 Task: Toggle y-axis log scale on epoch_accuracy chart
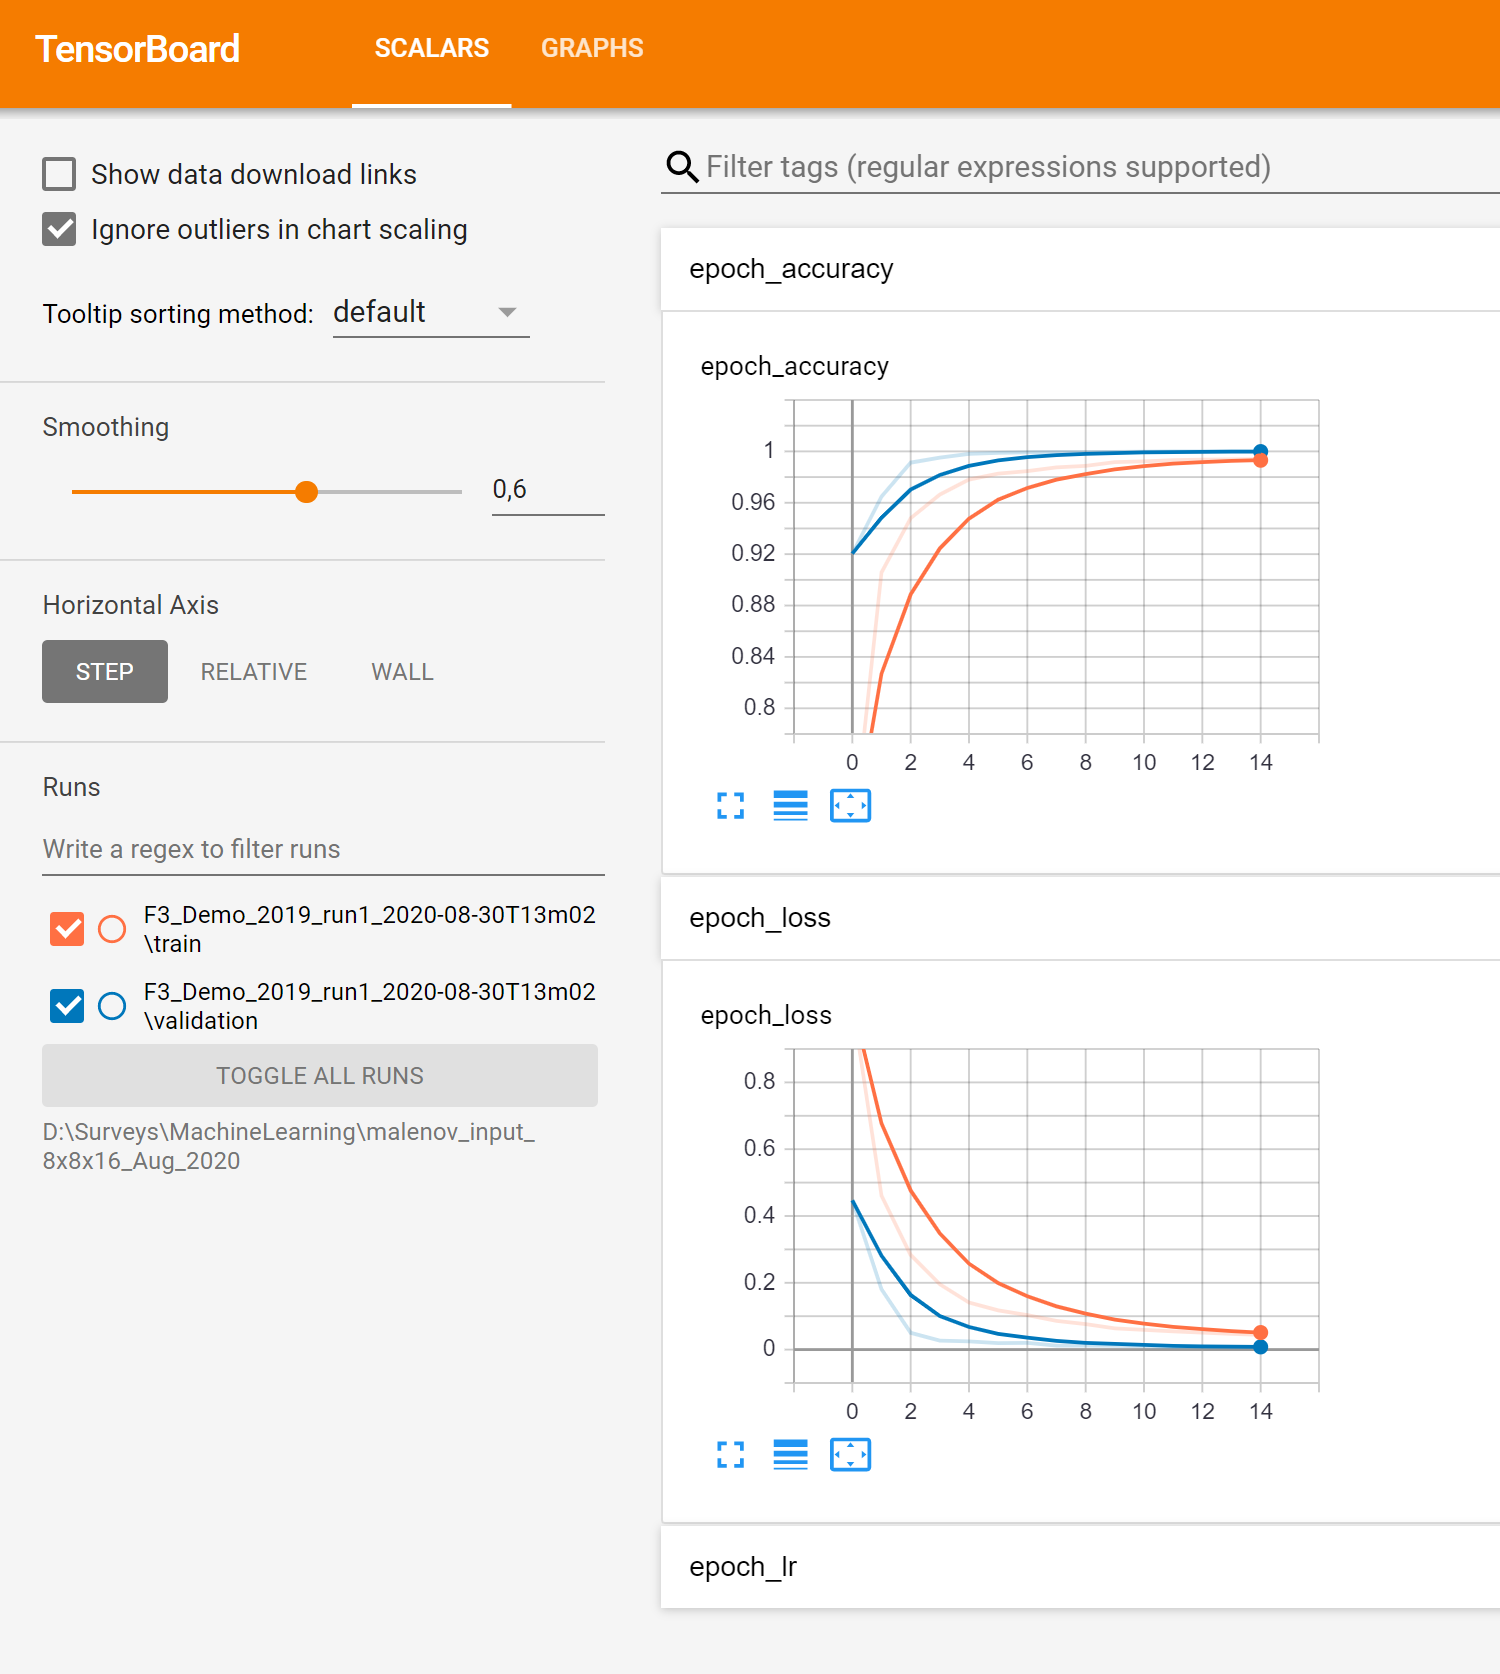790,805
